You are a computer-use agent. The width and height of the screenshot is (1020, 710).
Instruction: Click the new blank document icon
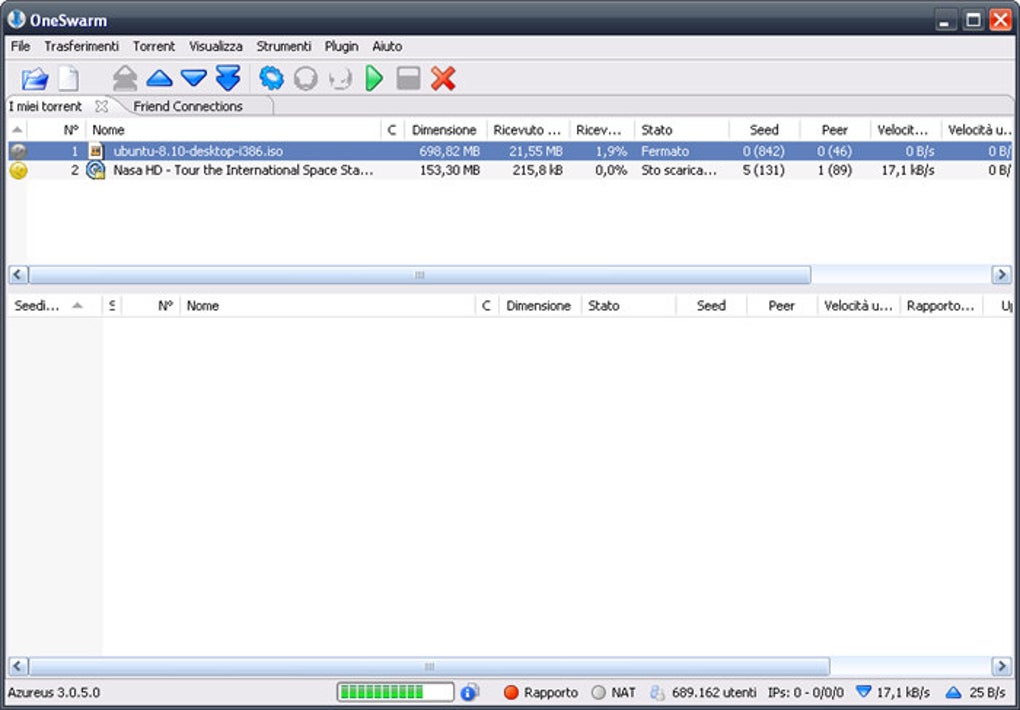68,79
